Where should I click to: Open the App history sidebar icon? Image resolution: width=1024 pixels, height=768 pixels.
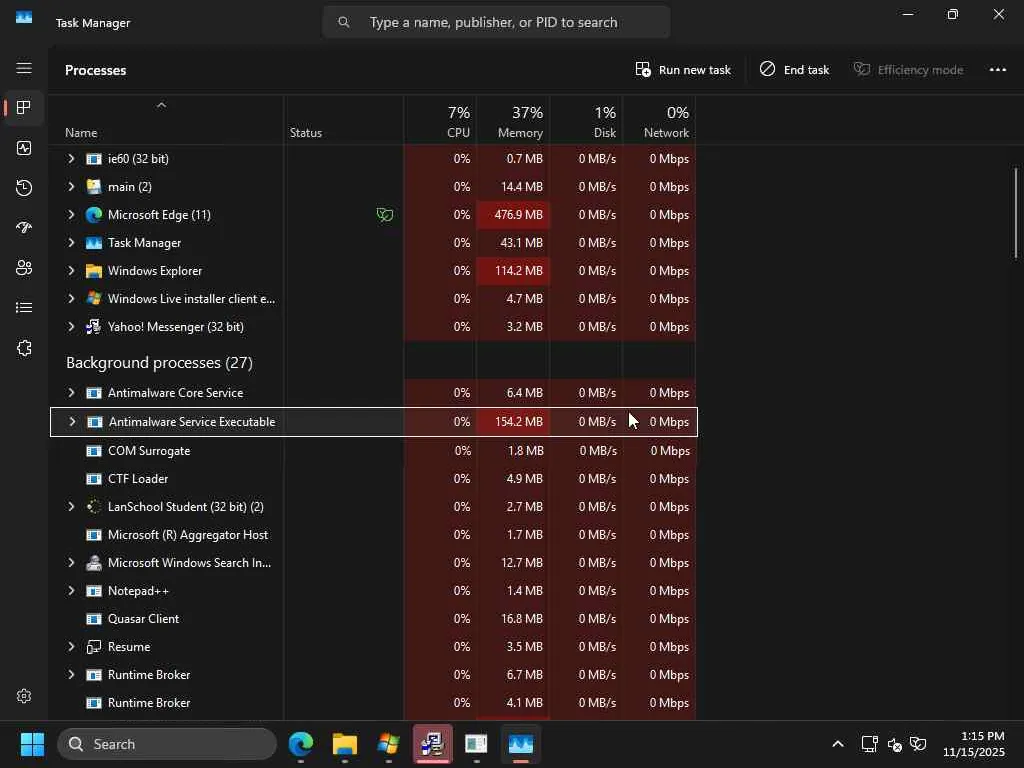pyautogui.click(x=24, y=188)
